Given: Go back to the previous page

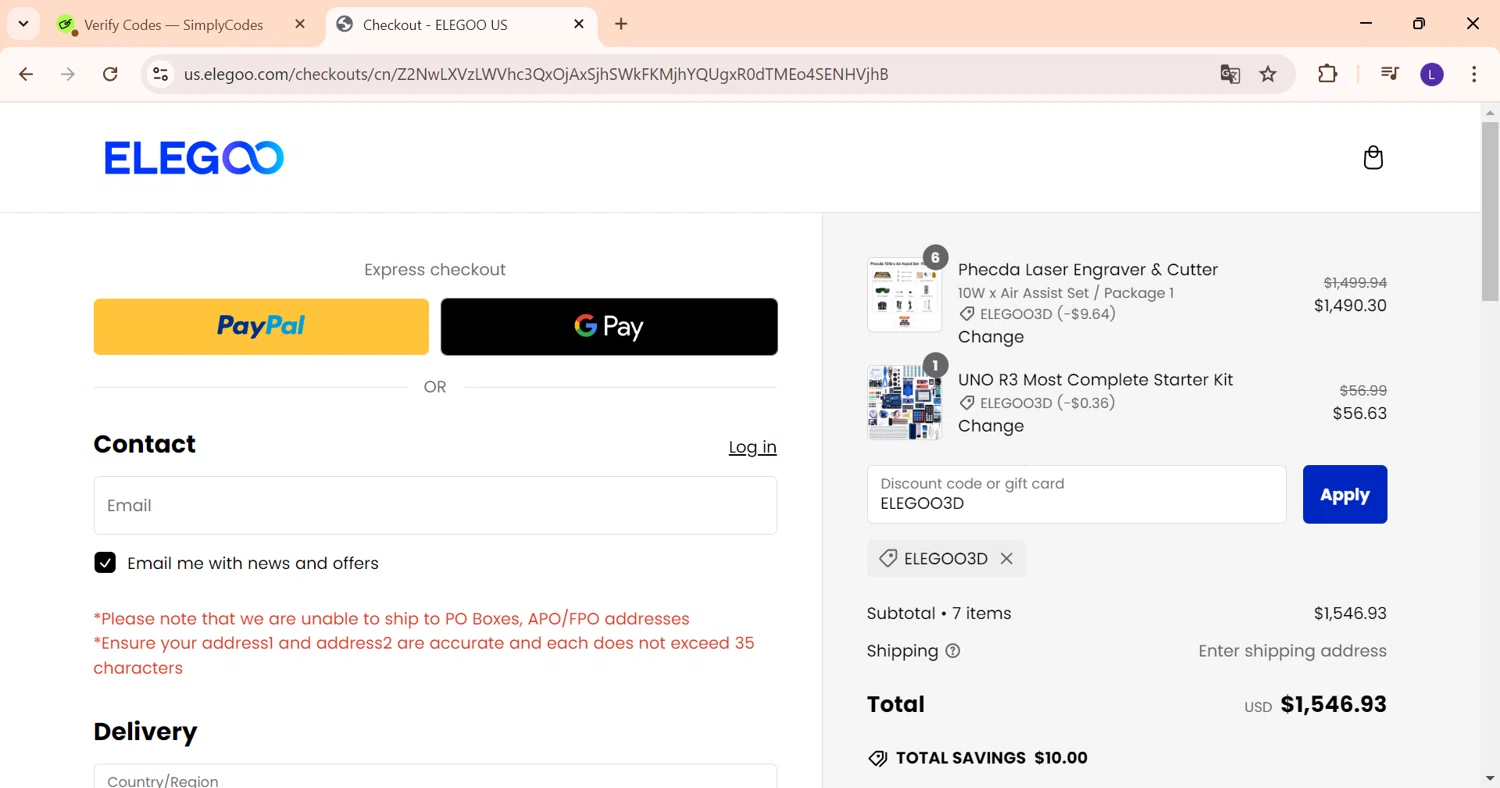Looking at the screenshot, I should [x=27, y=74].
